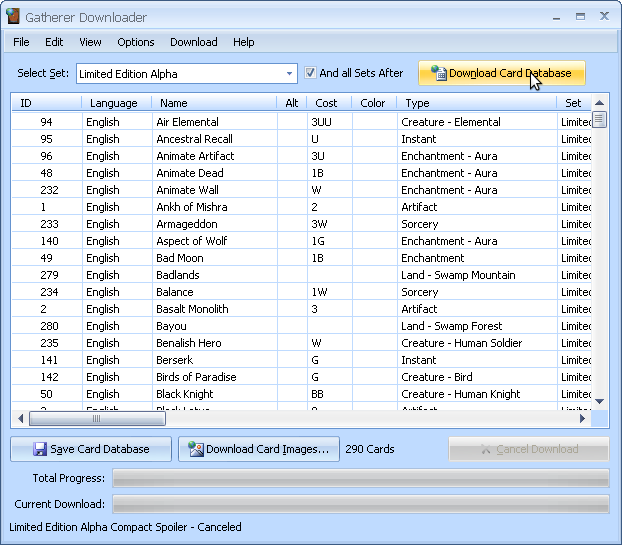Click the horizontal scrollbar left arrow
This screenshot has width=622, height=545.
click(20, 418)
